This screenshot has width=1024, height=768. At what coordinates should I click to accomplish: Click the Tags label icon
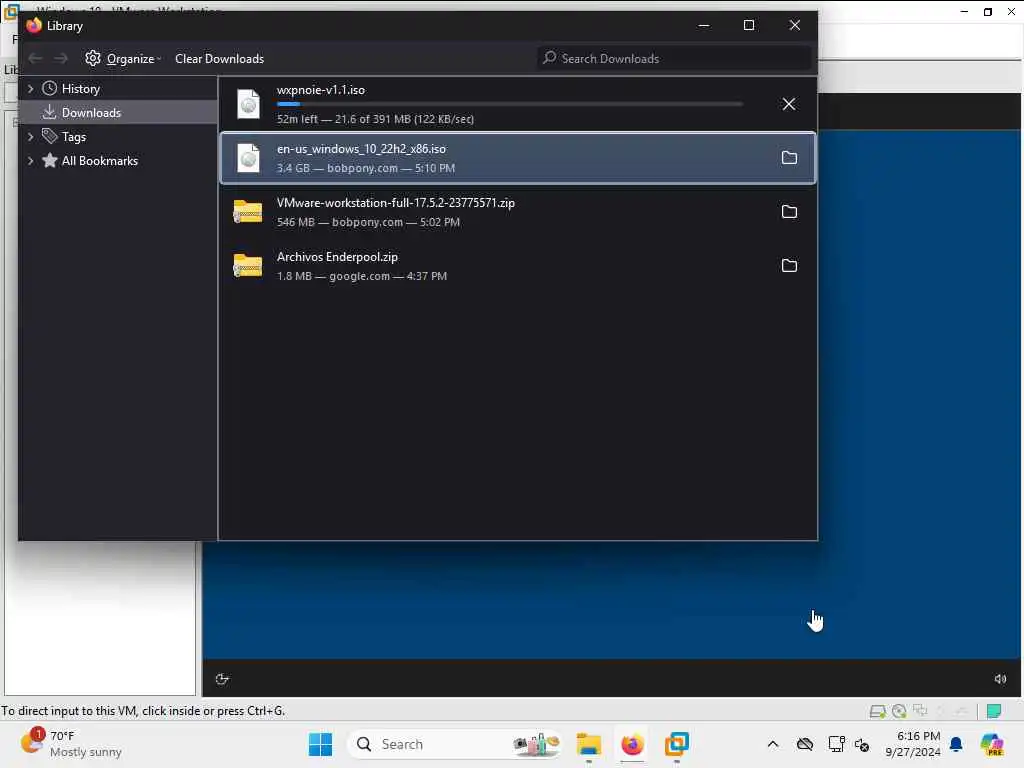(x=50, y=136)
